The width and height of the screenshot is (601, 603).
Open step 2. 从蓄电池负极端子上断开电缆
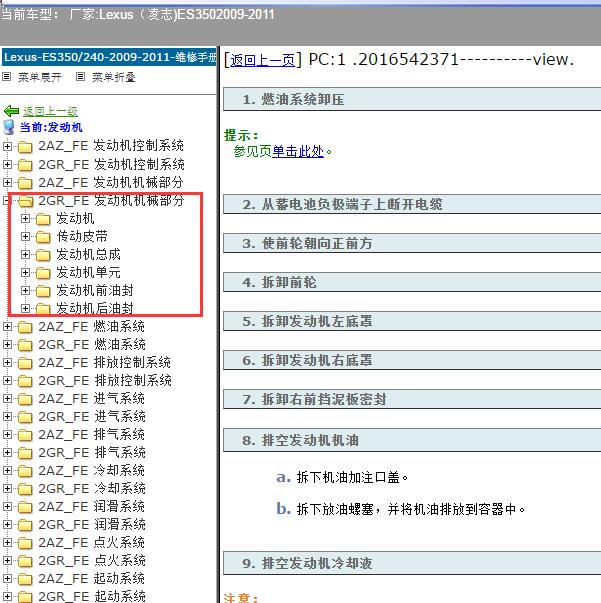(412, 204)
